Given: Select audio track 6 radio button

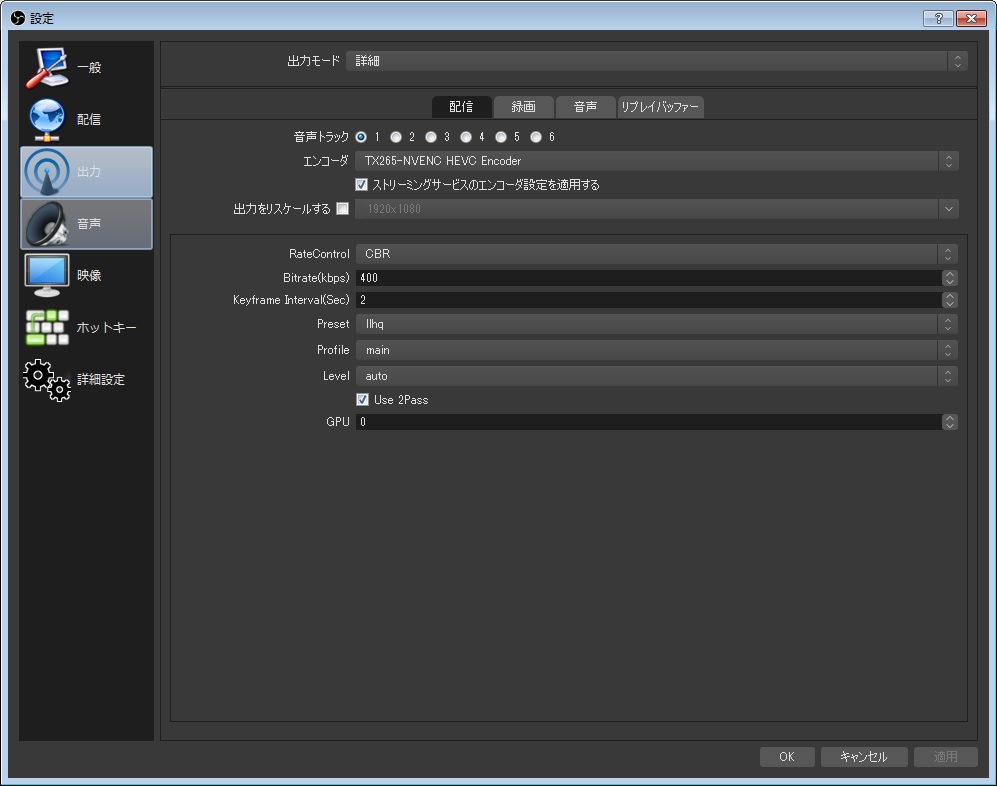Looking at the screenshot, I should [536, 137].
